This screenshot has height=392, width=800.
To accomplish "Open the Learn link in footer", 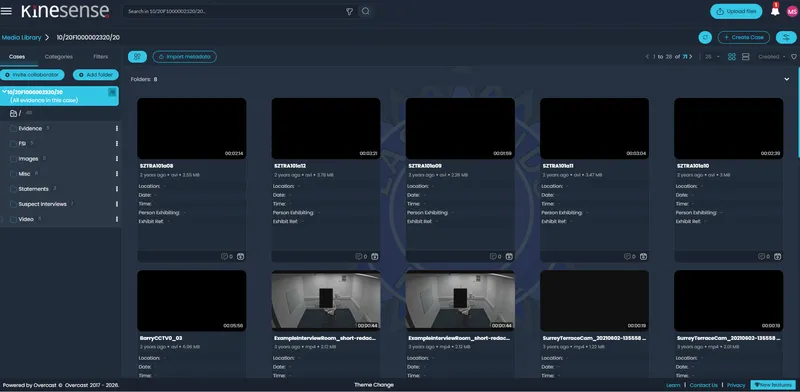I will (673, 385).
